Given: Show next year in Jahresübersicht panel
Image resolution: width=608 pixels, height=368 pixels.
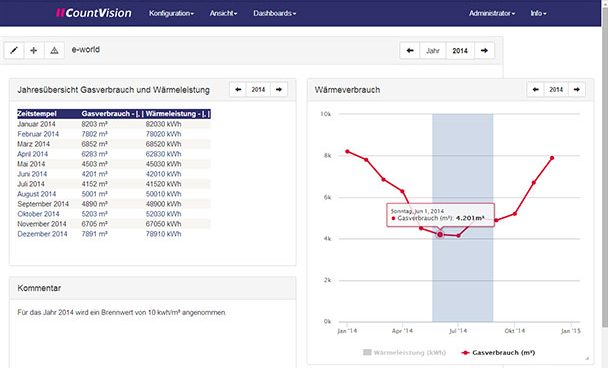Looking at the screenshot, I should [279, 90].
